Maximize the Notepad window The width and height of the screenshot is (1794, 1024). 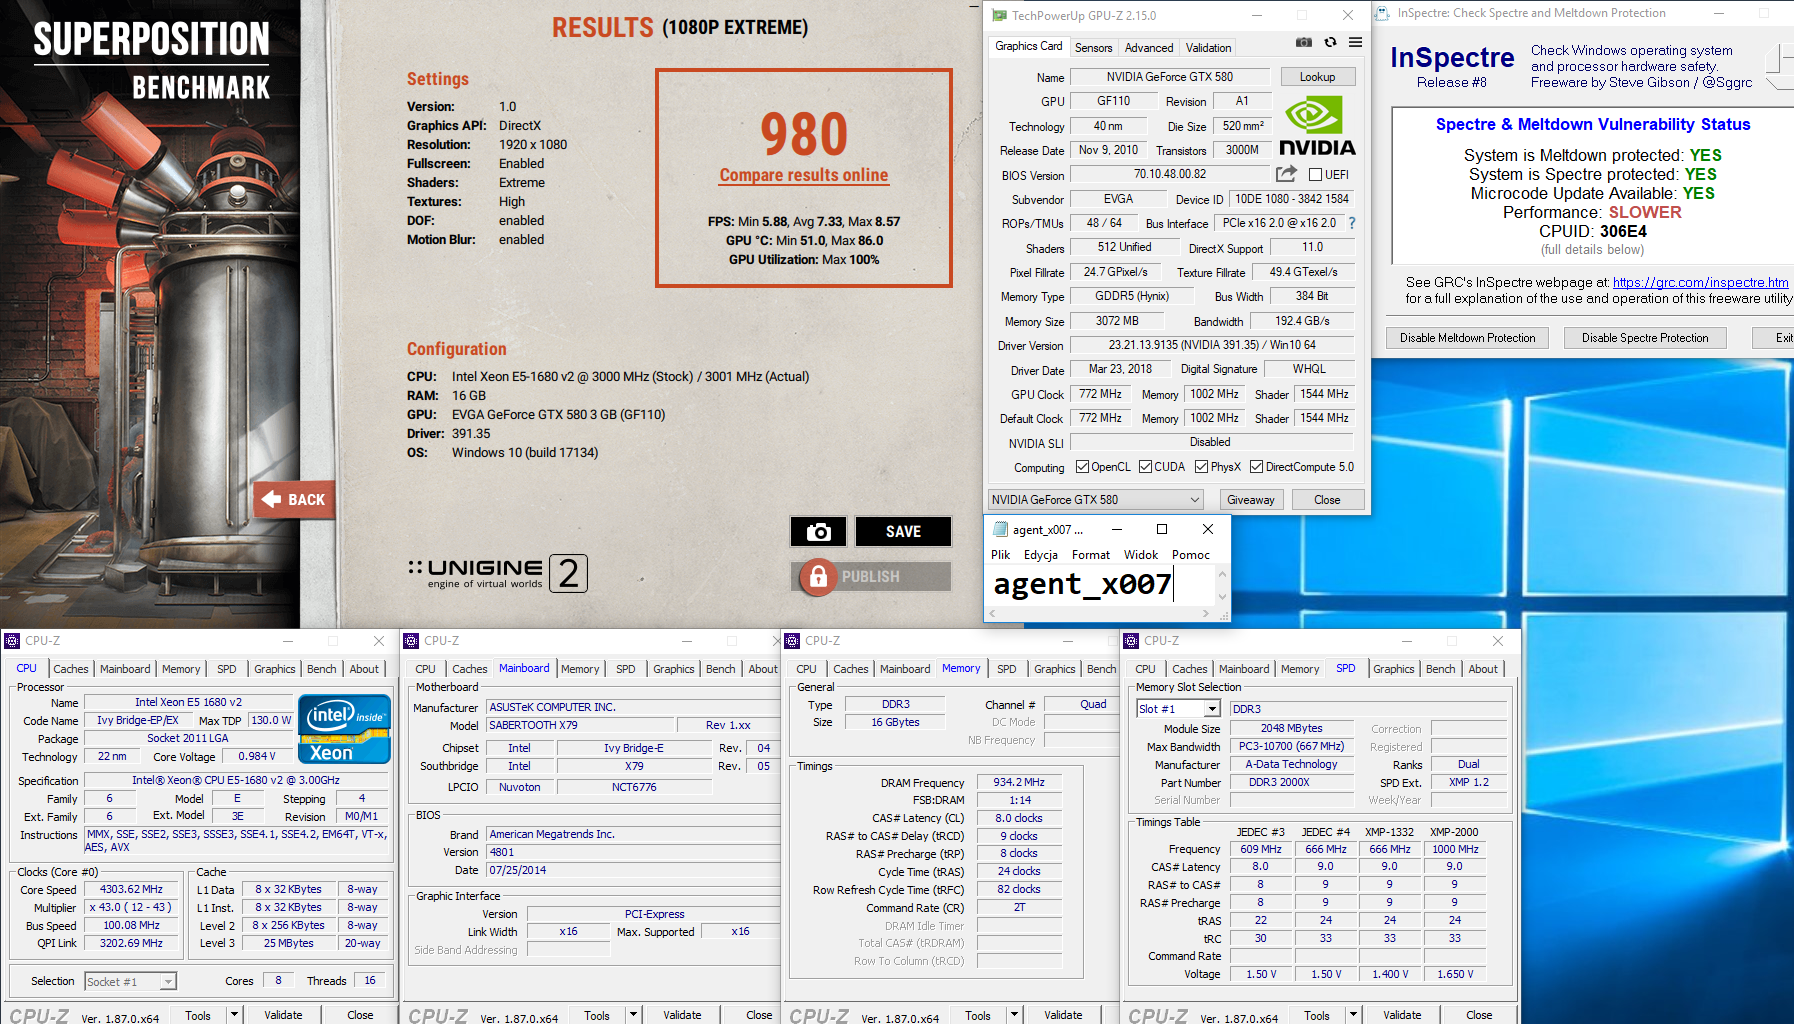click(x=1162, y=529)
